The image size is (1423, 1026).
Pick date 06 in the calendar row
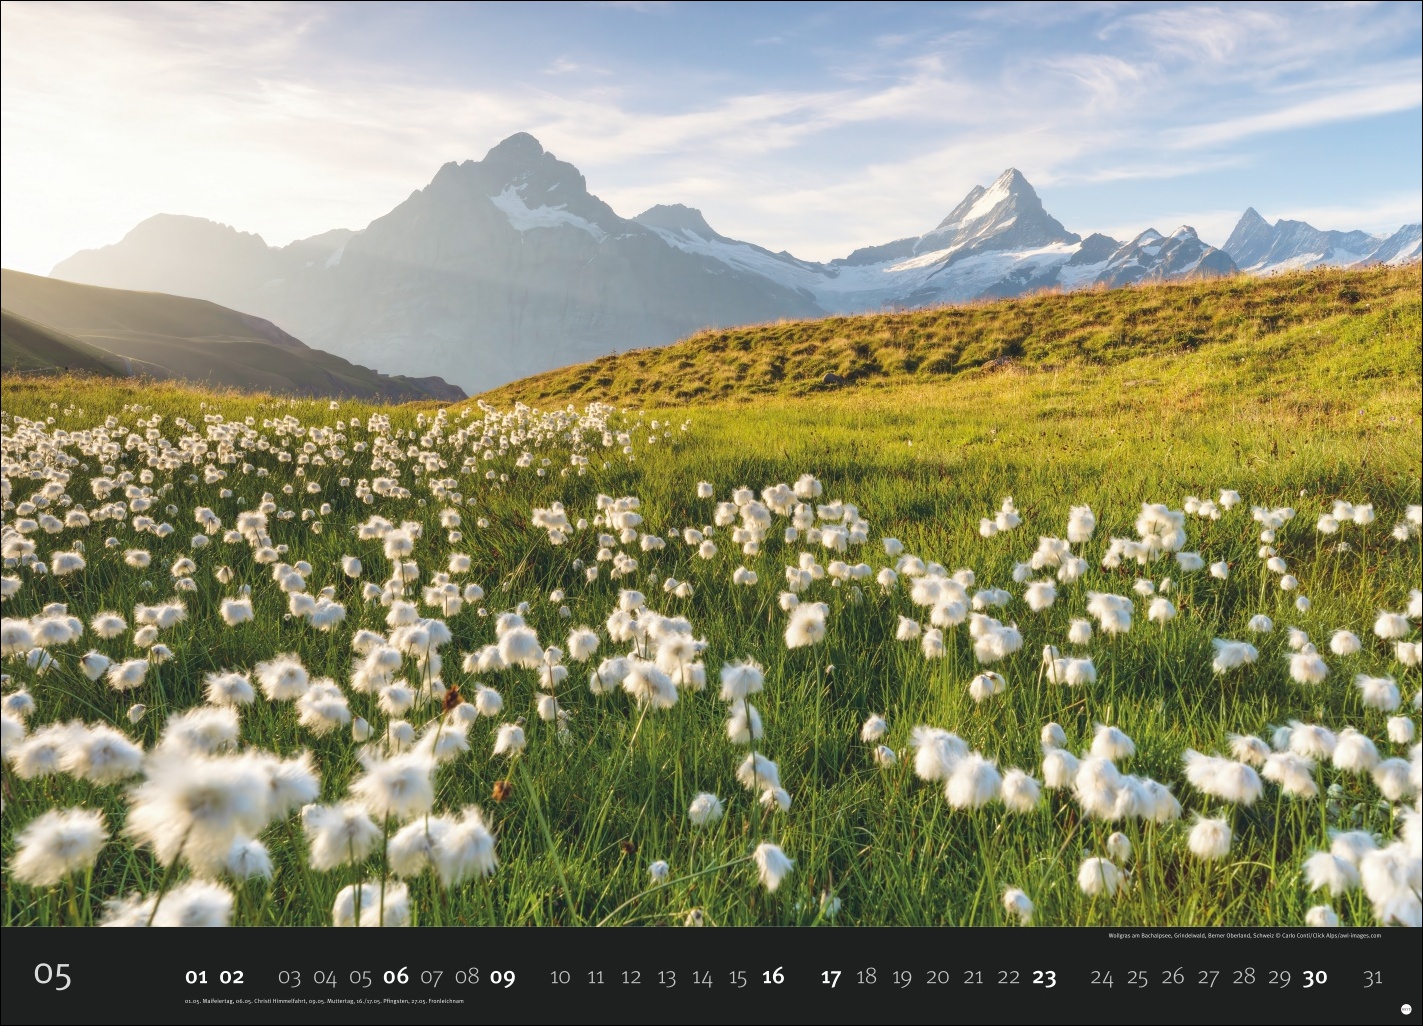tap(396, 977)
